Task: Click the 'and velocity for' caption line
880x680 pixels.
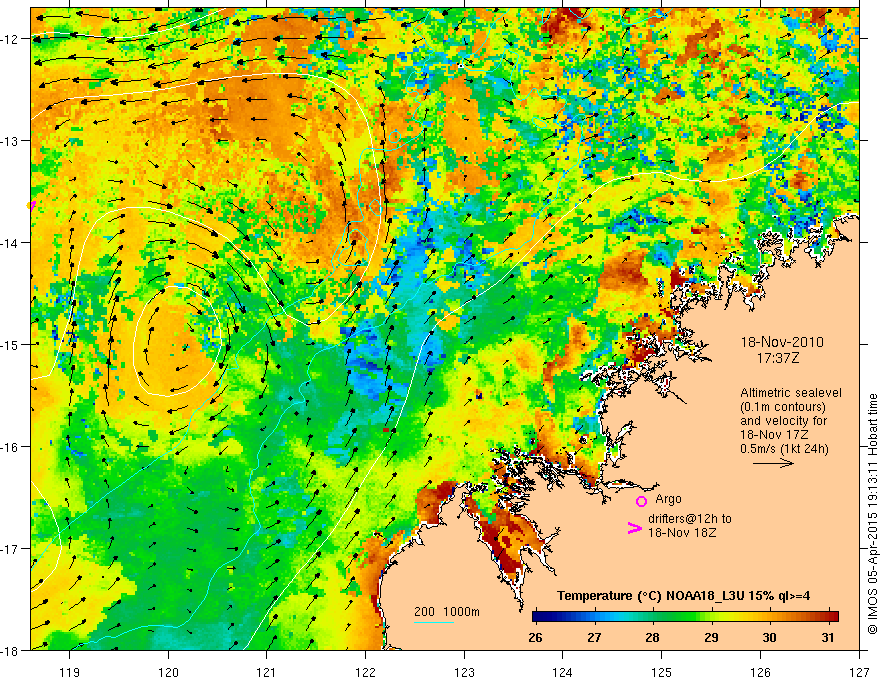Action: pos(783,421)
